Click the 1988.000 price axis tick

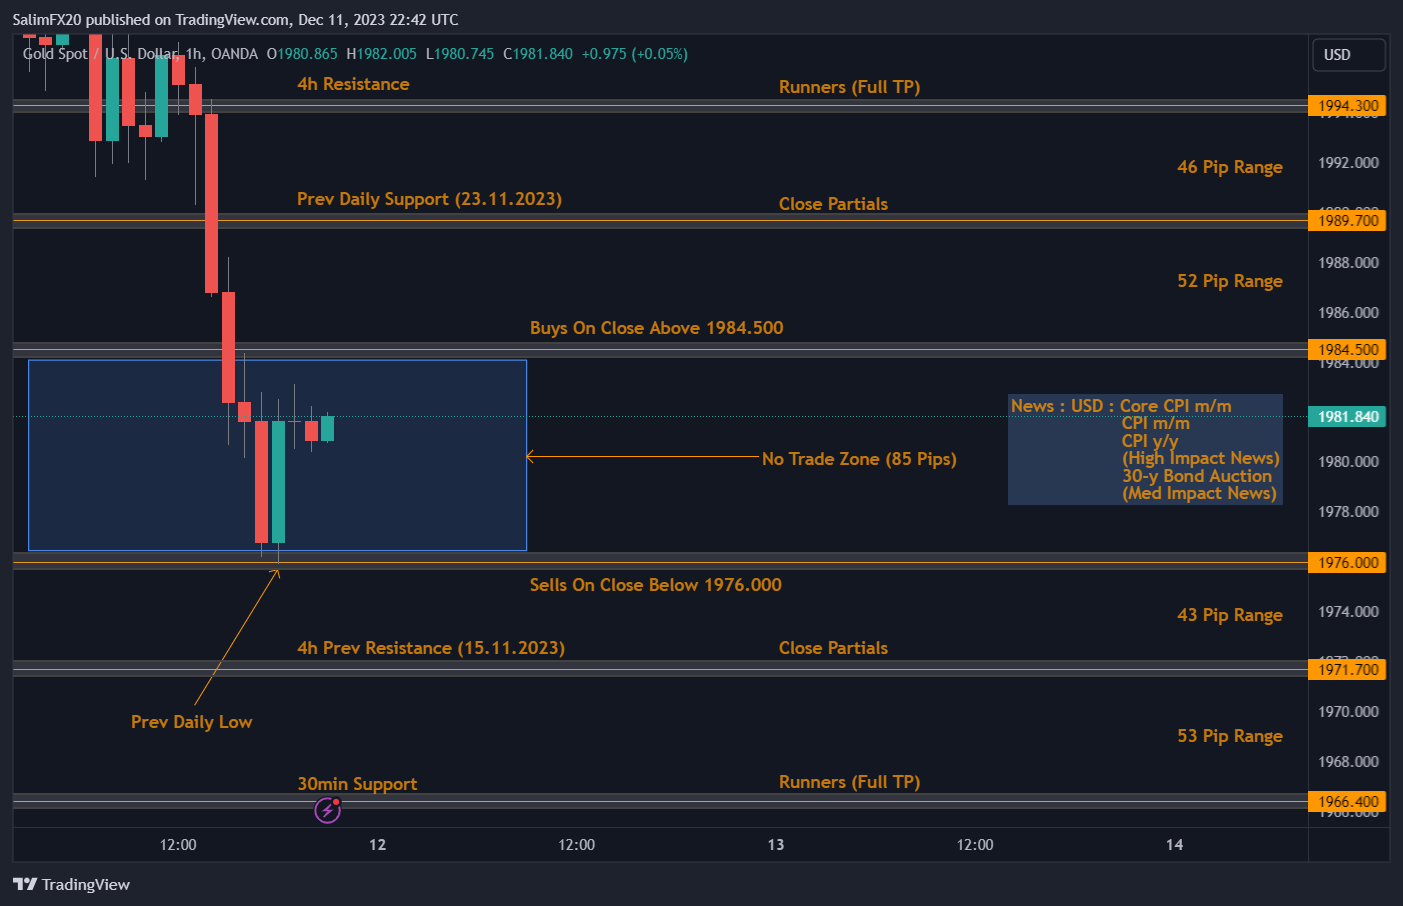[x=1348, y=263]
